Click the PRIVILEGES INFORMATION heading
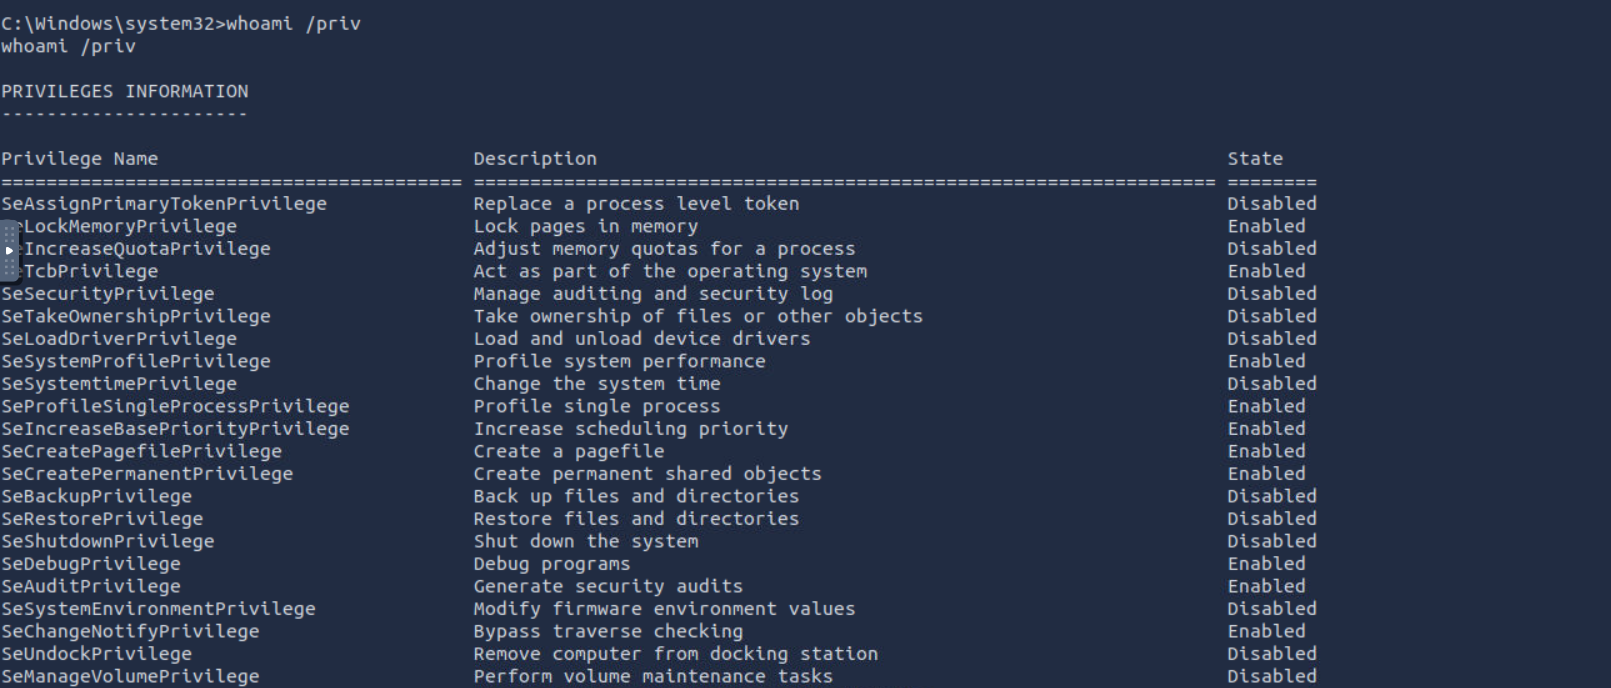 [x=125, y=91]
